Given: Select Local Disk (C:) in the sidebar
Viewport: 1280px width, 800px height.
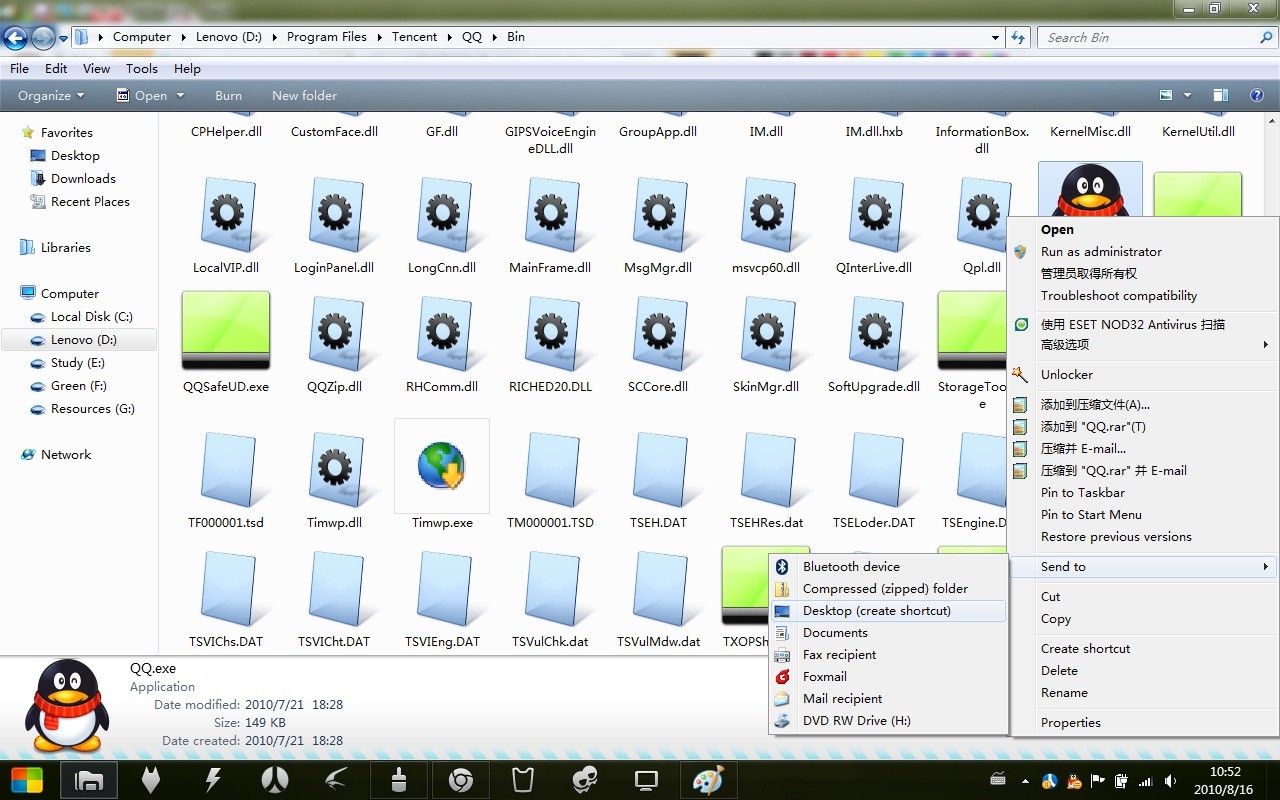Looking at the screenshot, I should point(91,317).
